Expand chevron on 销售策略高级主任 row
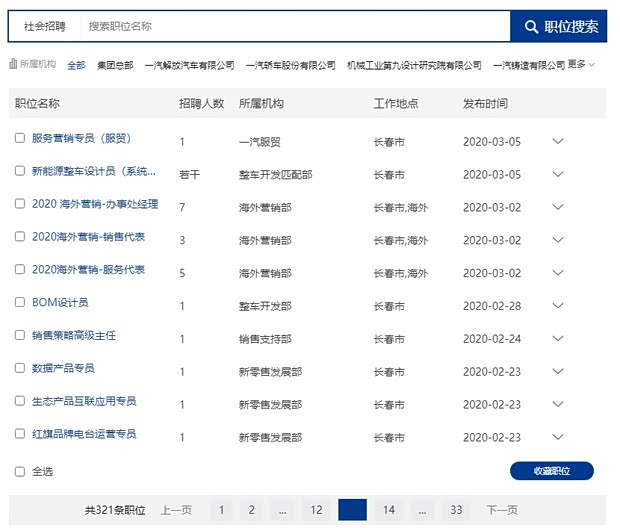 [558, 338]
